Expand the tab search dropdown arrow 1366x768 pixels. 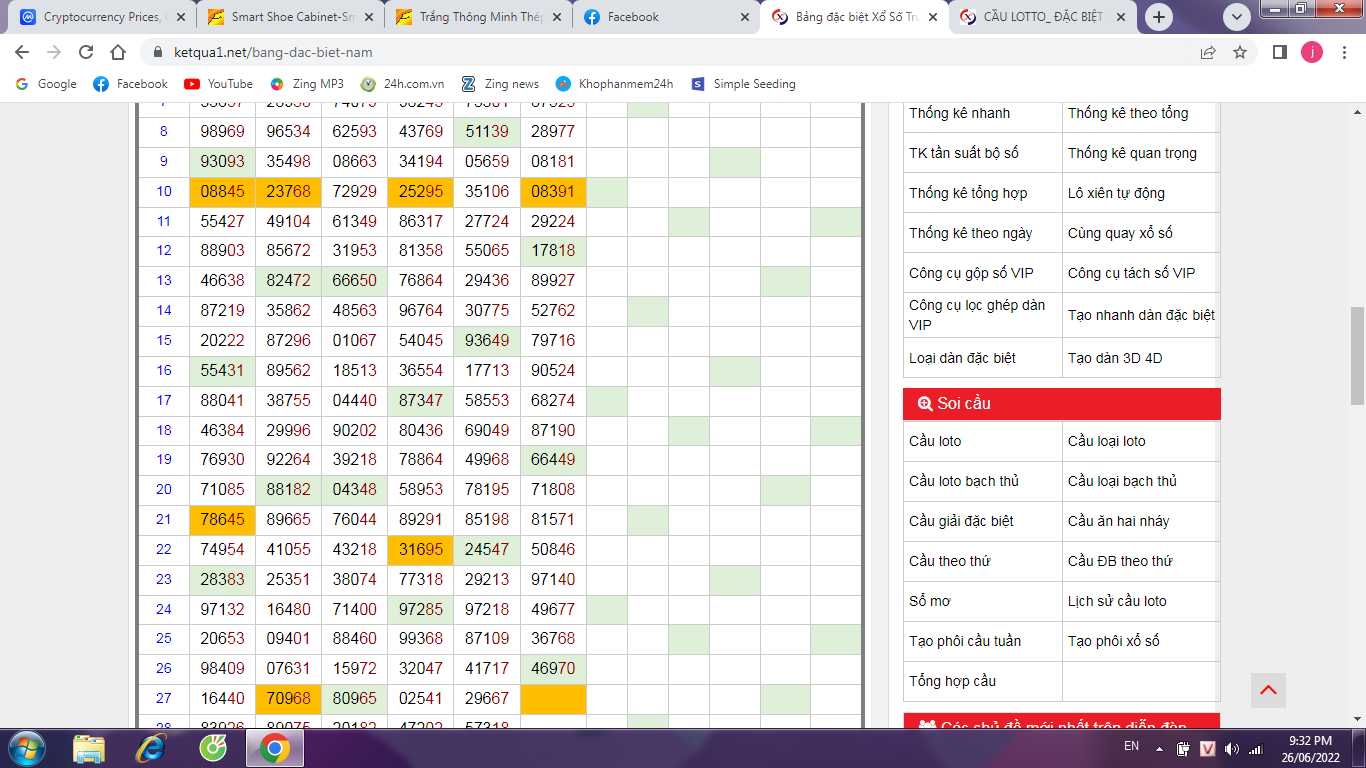tap(1237, 17)
